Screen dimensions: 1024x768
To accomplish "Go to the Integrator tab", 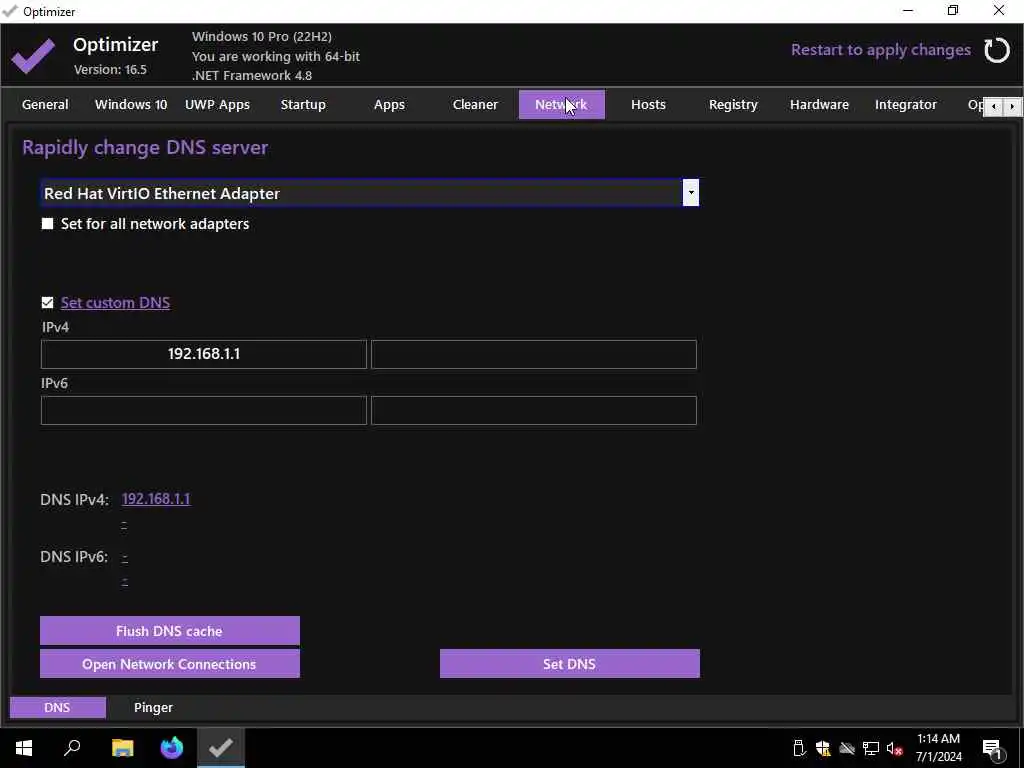I will point(906,104).
